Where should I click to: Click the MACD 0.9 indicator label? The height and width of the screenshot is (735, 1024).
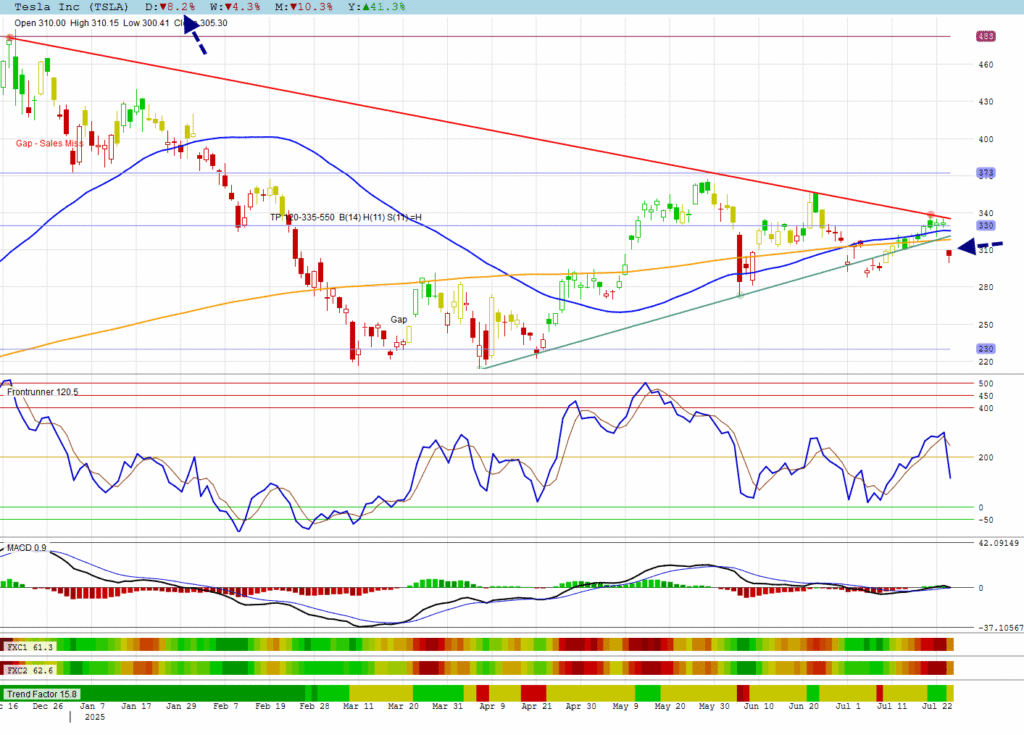click(27, 547)
